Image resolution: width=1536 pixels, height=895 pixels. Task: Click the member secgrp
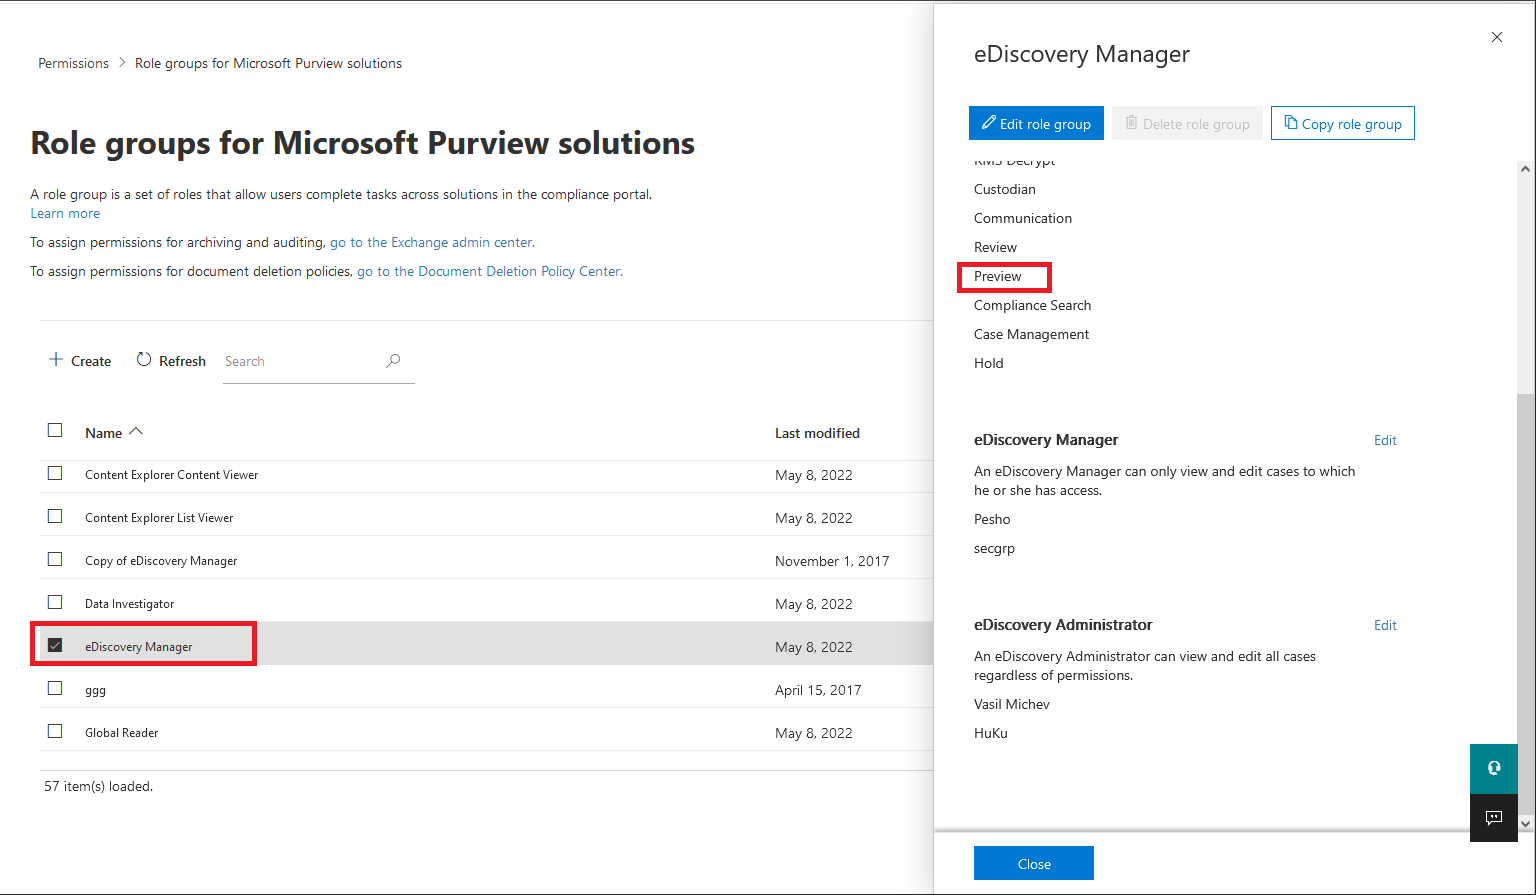pos(994,548)
